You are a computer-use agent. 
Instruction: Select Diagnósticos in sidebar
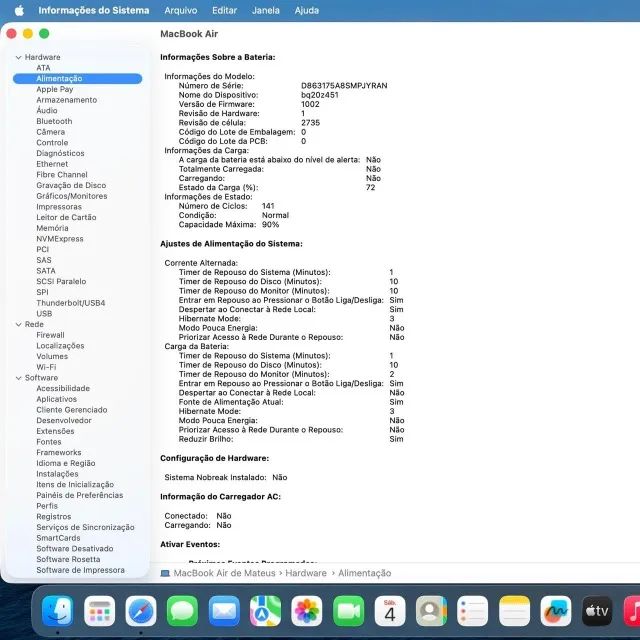pos(60,153)
